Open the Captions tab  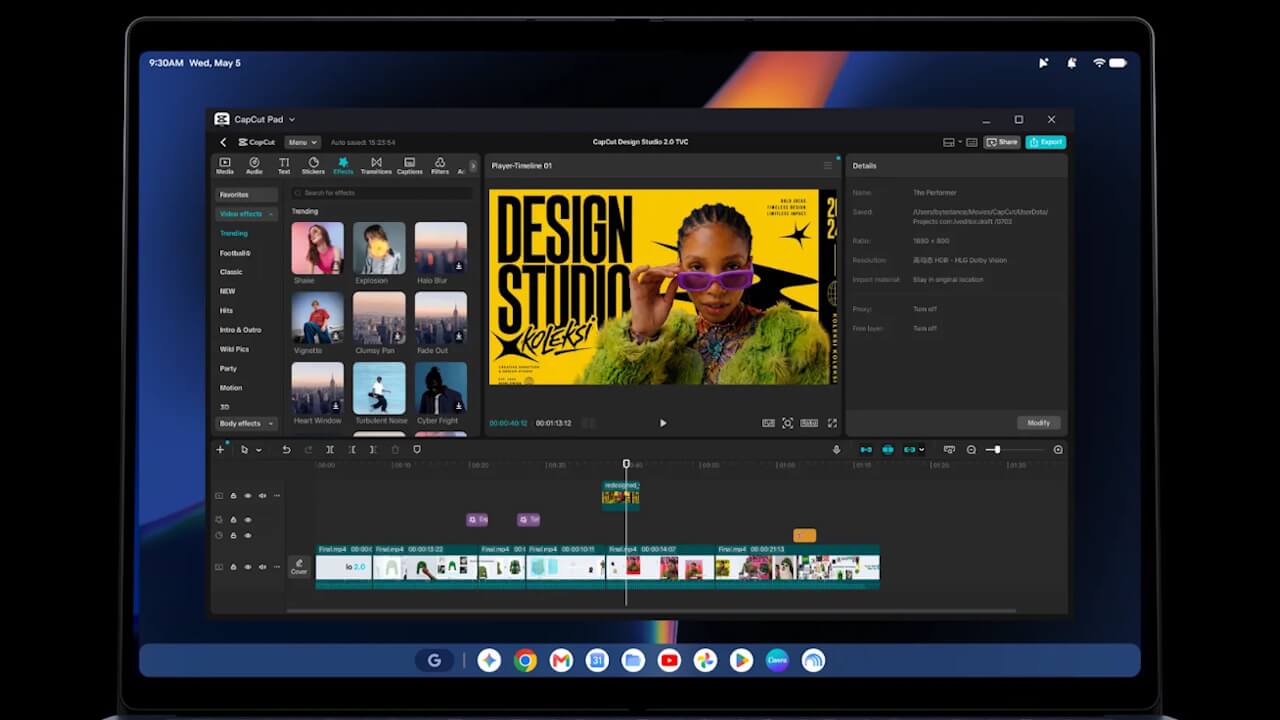pyautogui.click(x=410, y=166)
